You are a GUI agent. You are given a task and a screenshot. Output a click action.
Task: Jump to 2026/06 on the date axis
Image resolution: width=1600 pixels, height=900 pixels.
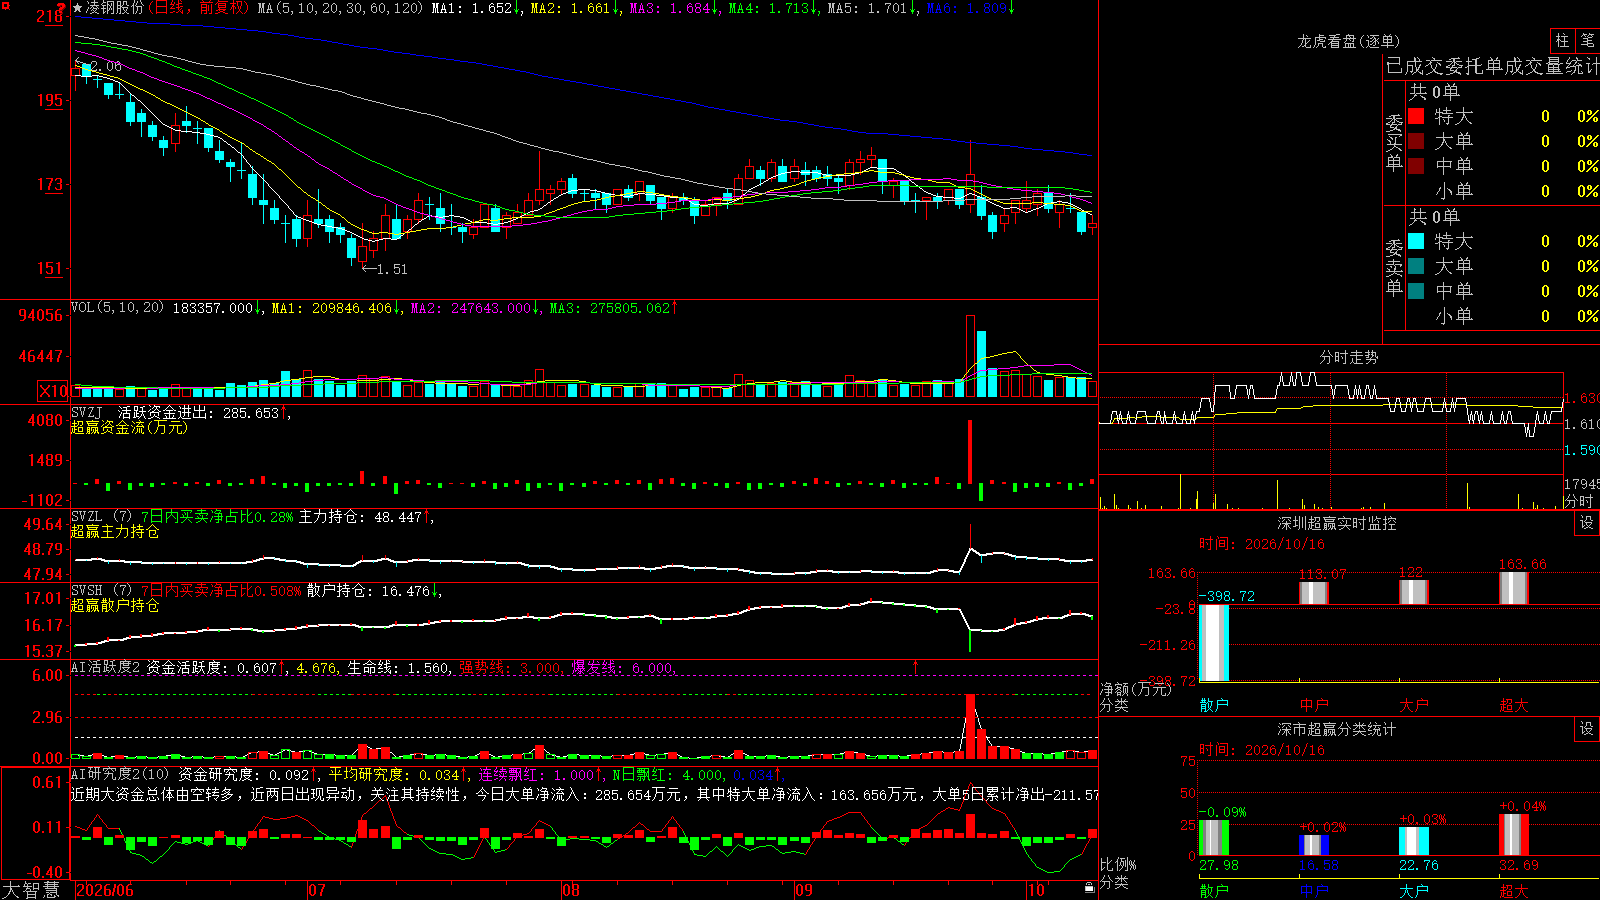coord(105,890)
